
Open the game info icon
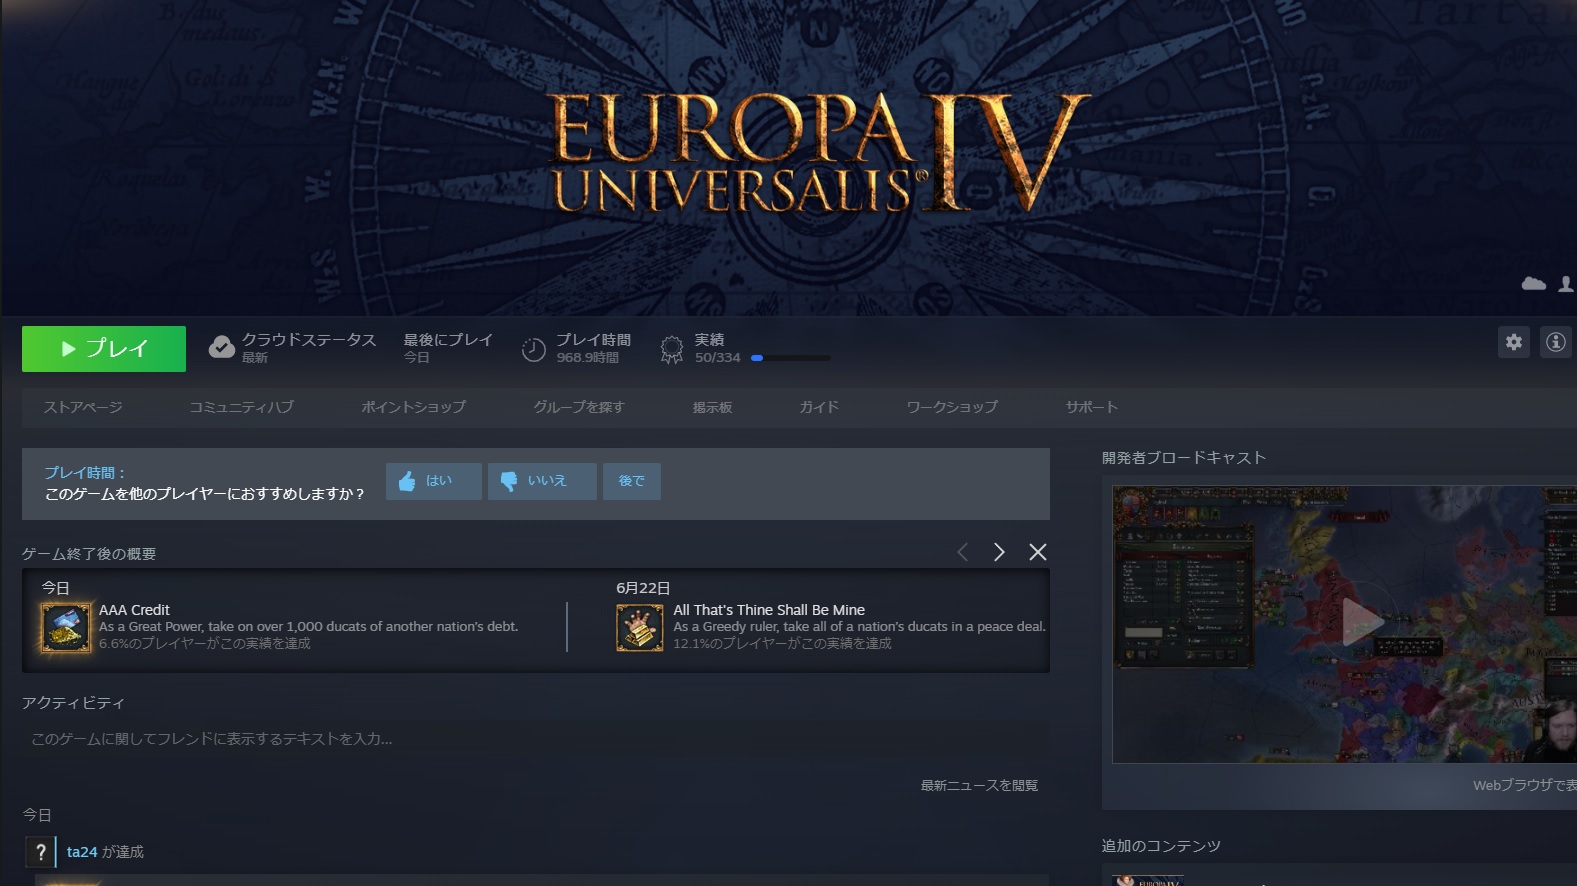(x=1556, y=342)
